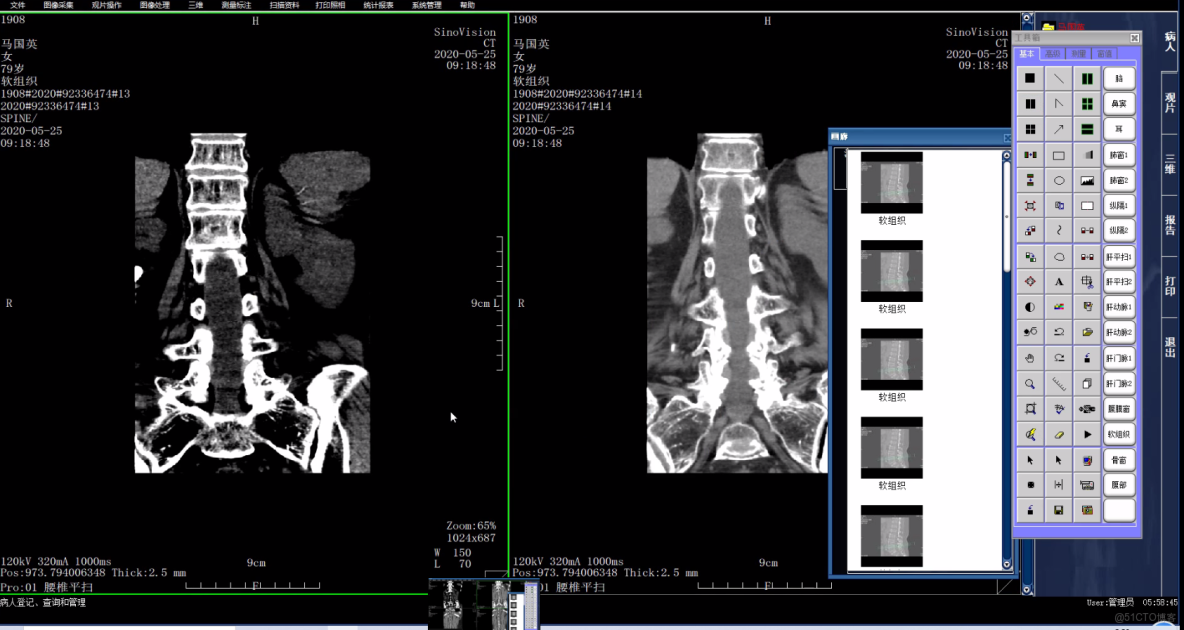The image size is (1184, 630).
Task: Apply the 鼻窦 window preset
Action: click(x=1119, y=103)
